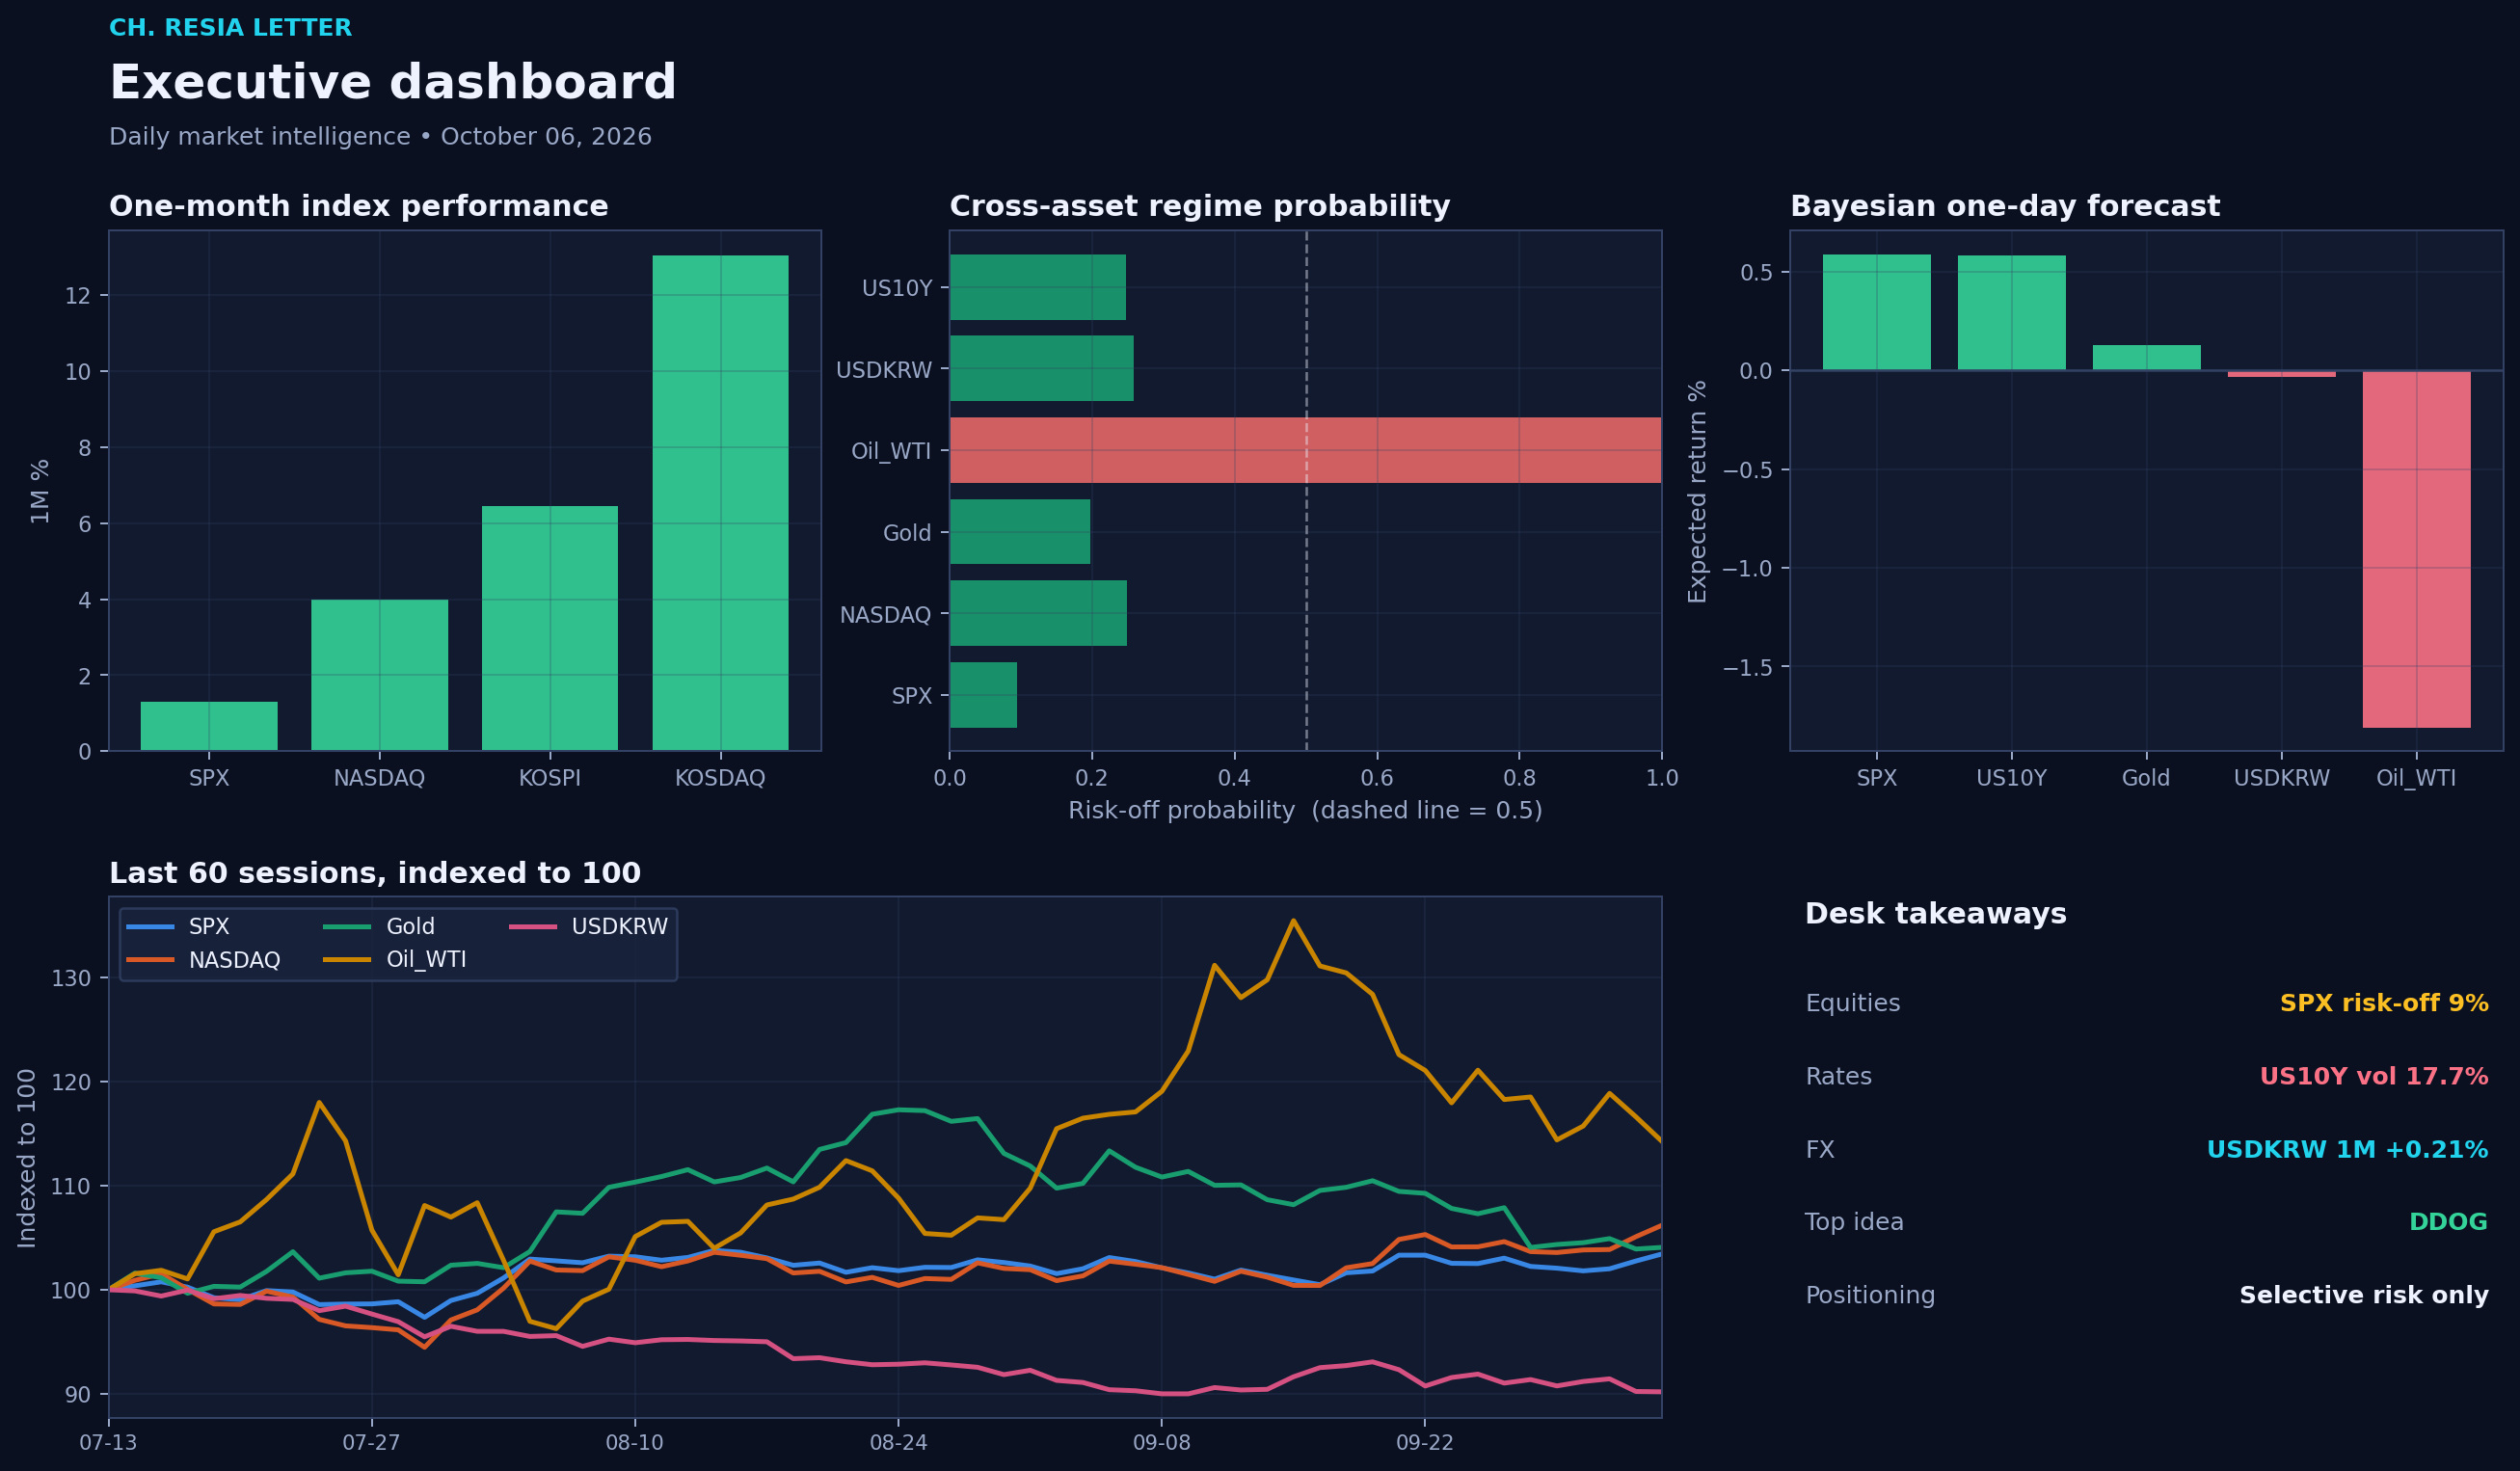Click the 'Rates' takeaway label
The width and height of the screenshot is (2520, 1471).
click(1838, 1076)
